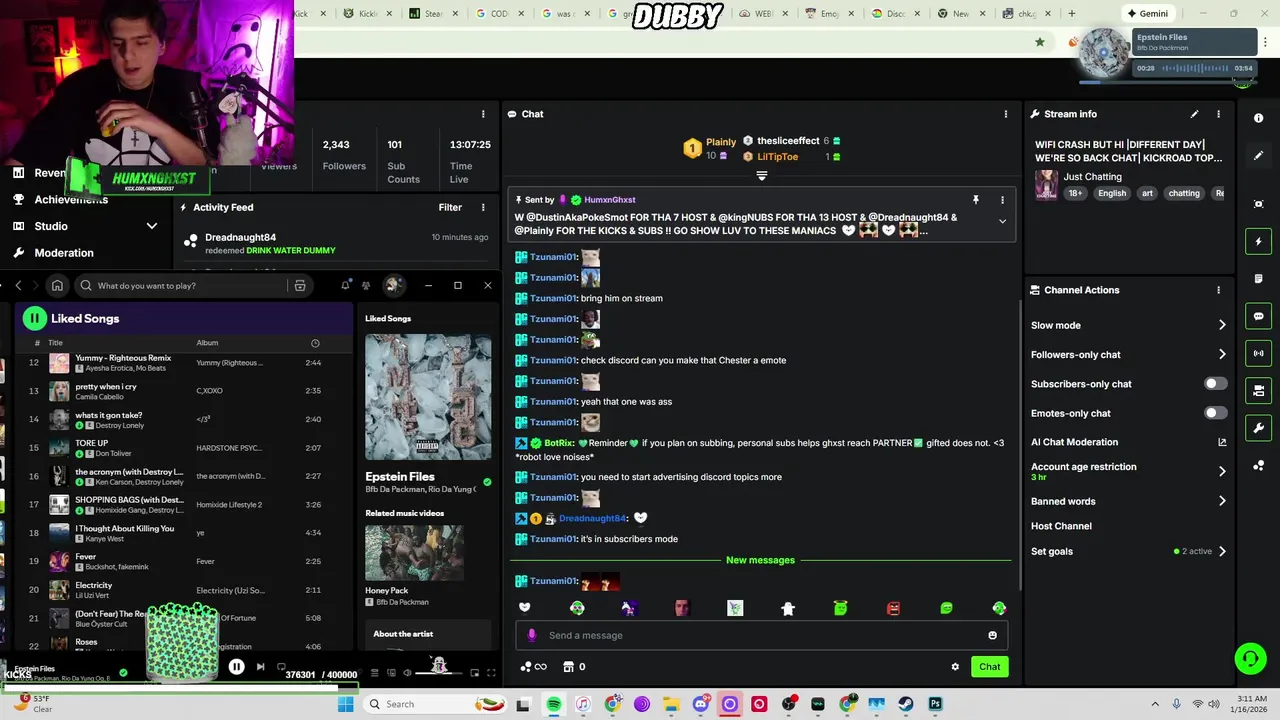
Task: Jump to New messages in chat
Action: click(760, 560)
